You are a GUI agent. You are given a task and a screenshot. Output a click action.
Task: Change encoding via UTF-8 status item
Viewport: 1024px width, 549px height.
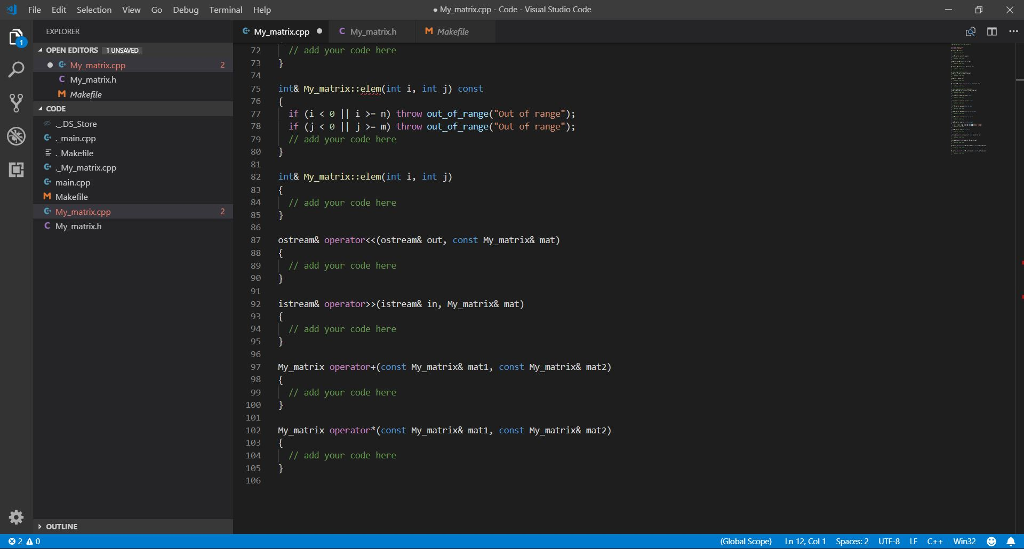(889, 541)
